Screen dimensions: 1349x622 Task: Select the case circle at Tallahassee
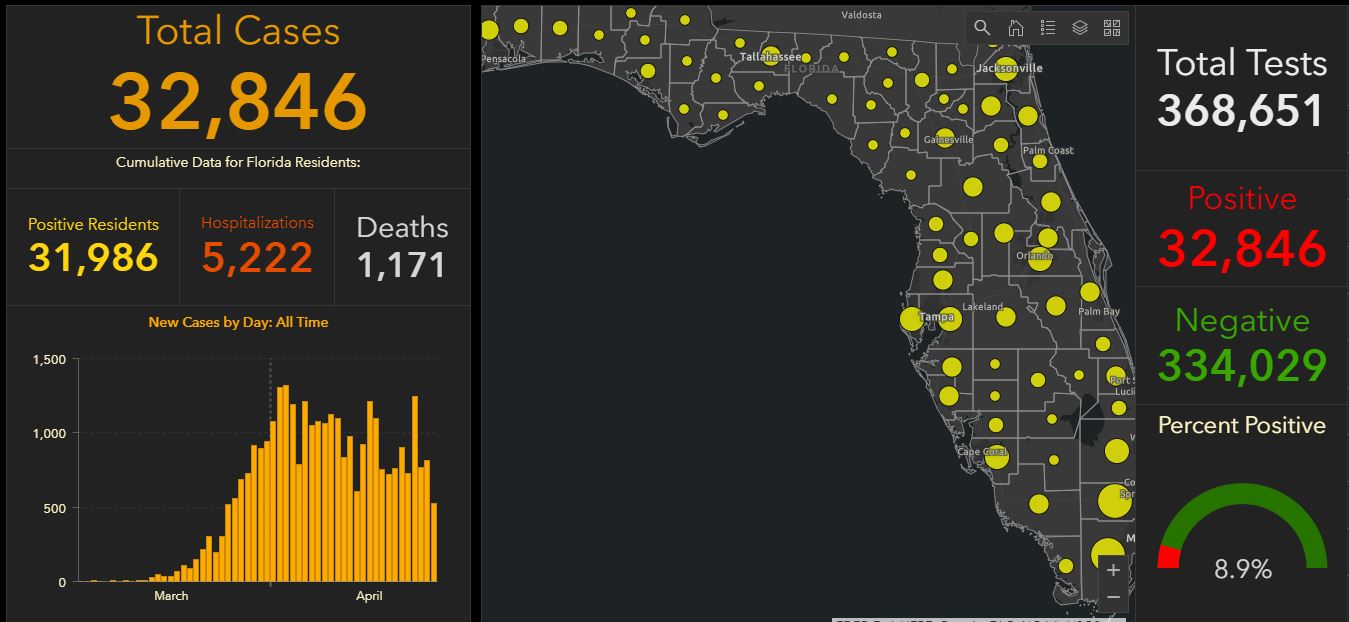tap(771, 56)
